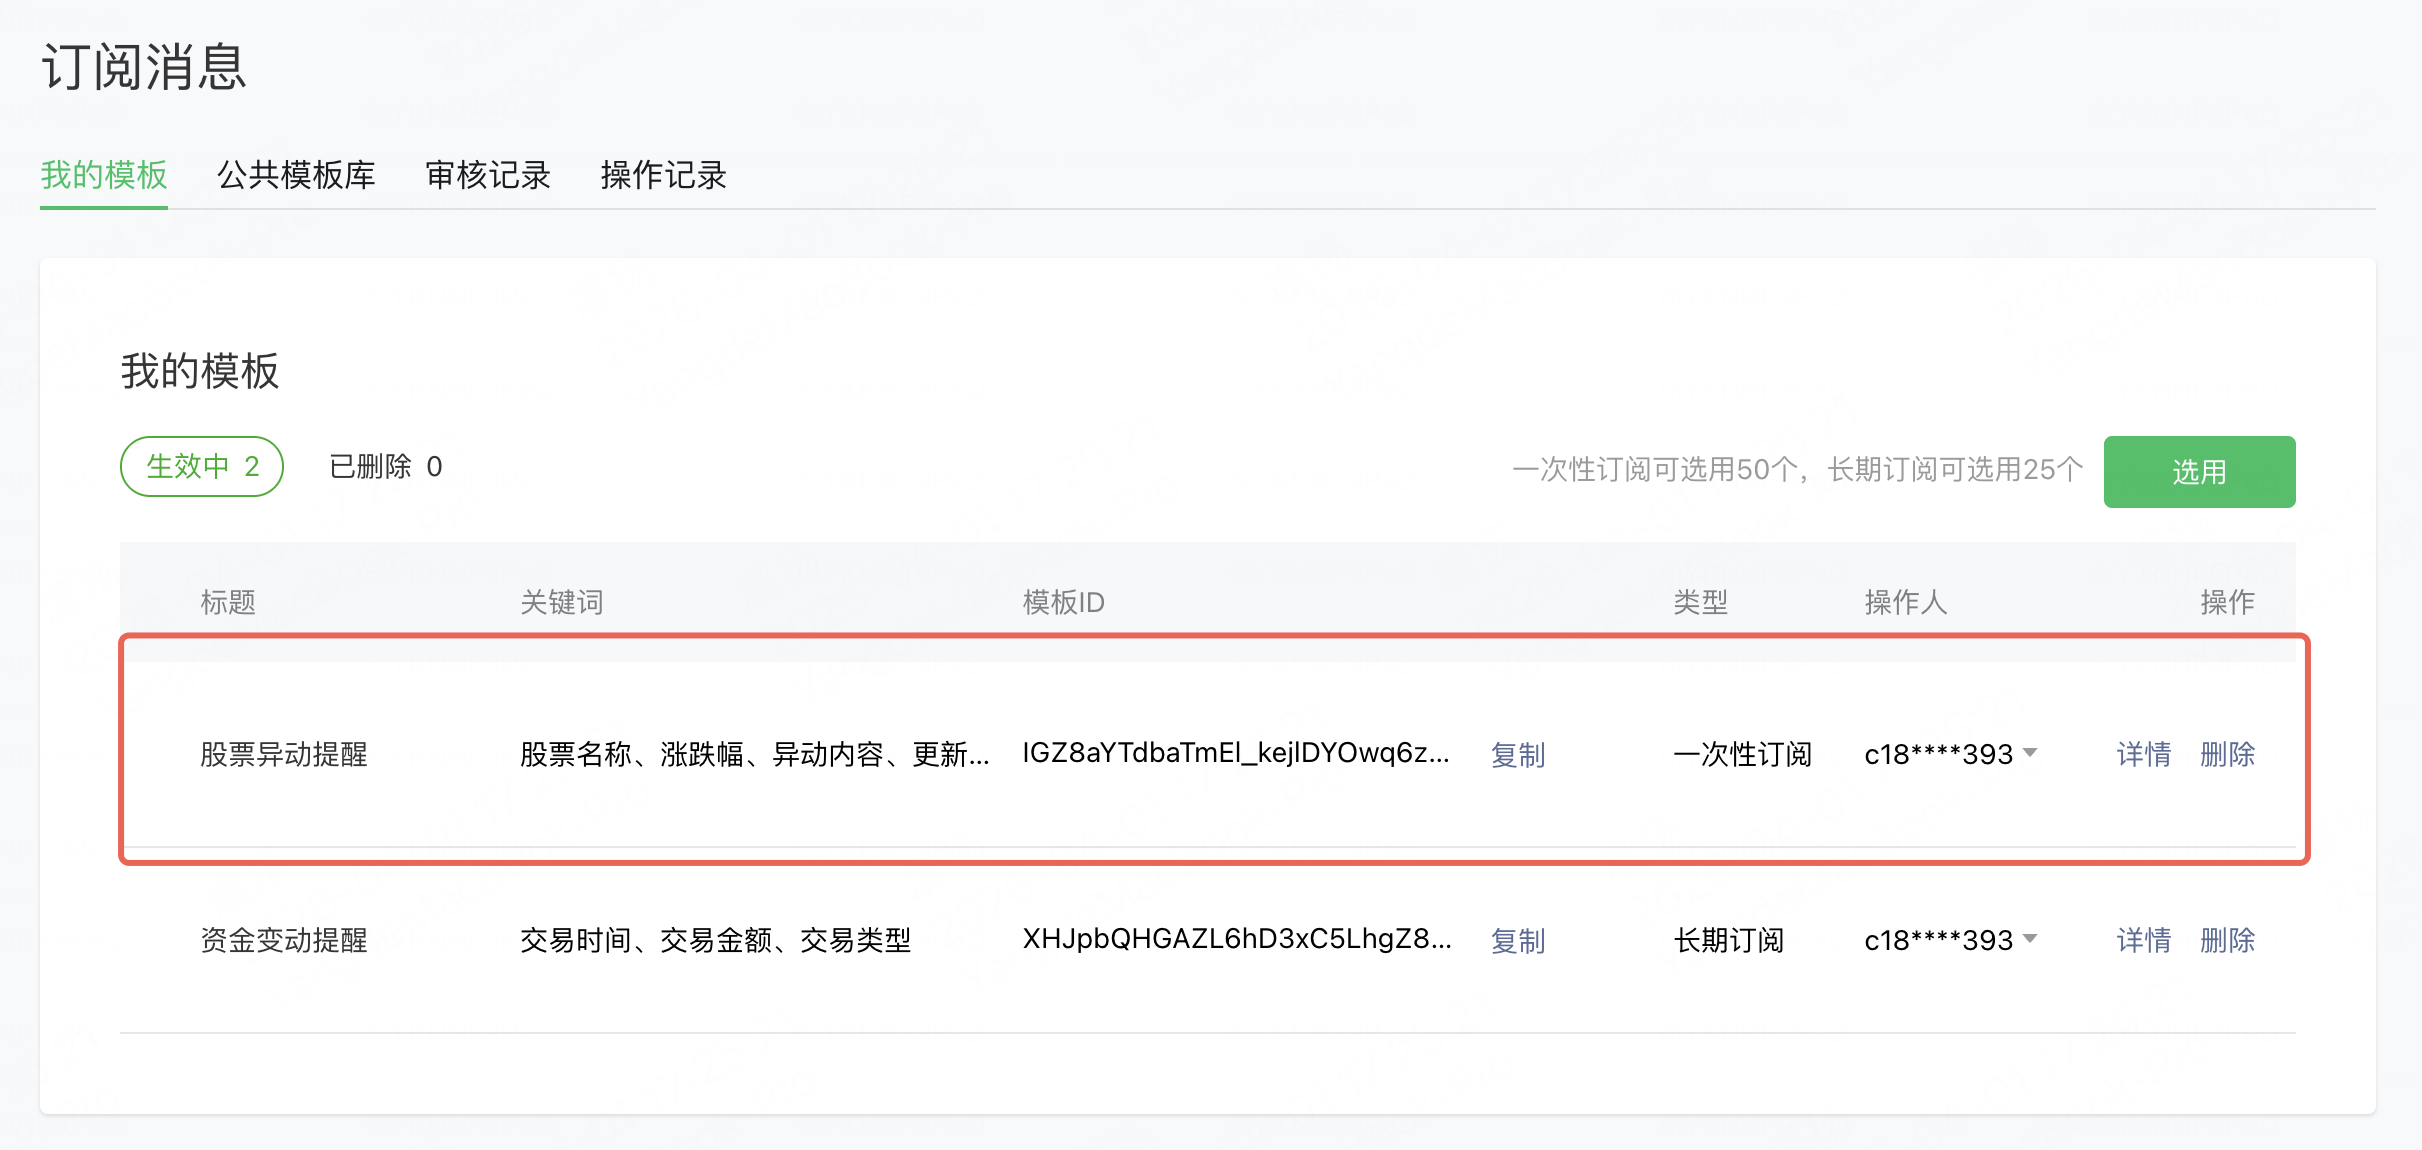
Task: Expand operator dropdown arrow in 资金变动提醒 row
Action: pyautogui.click(x=2030, y=938)
